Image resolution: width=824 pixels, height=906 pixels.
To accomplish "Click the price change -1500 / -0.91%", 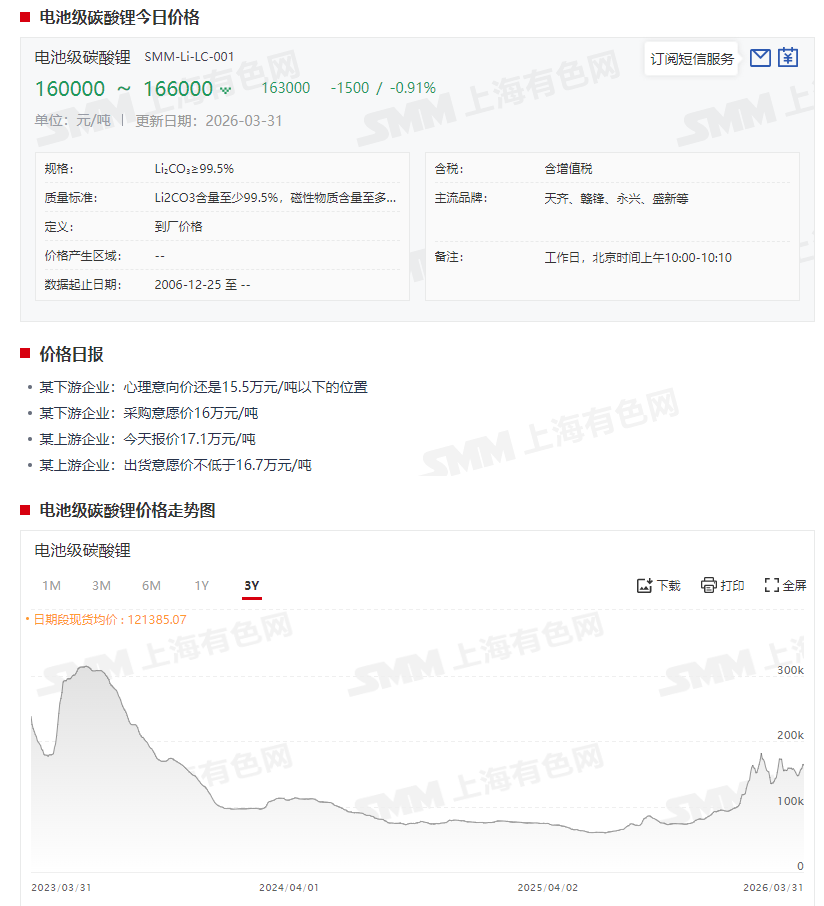I will (x=383, y=88).
